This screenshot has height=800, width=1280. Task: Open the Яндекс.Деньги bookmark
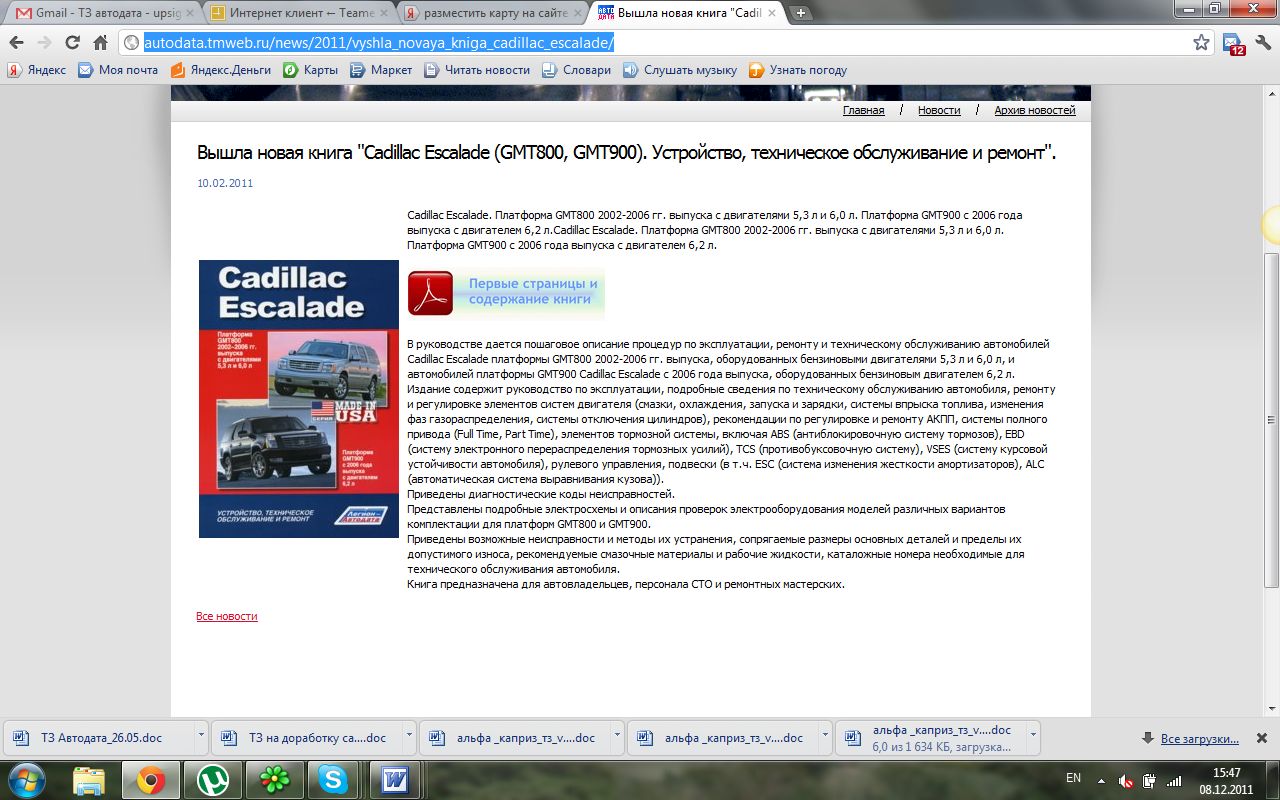pyautogui.click(x=220, y=70)
